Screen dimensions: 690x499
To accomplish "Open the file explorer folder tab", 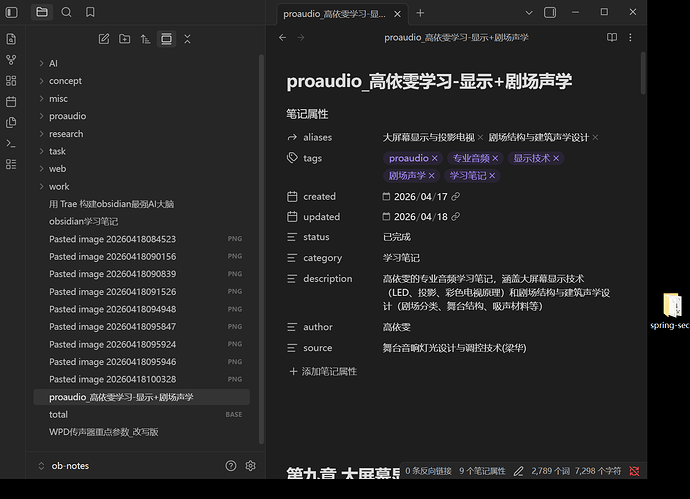I will (x=42, y=12).
